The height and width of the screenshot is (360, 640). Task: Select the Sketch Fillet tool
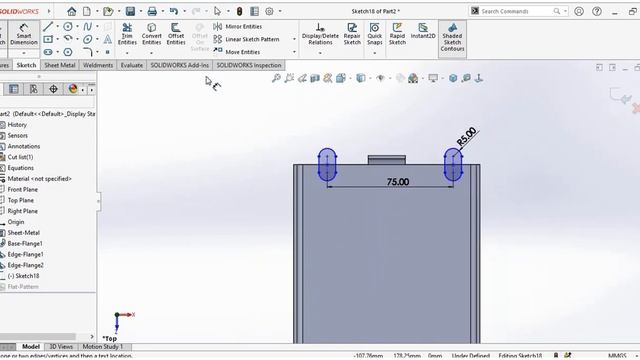87,52
